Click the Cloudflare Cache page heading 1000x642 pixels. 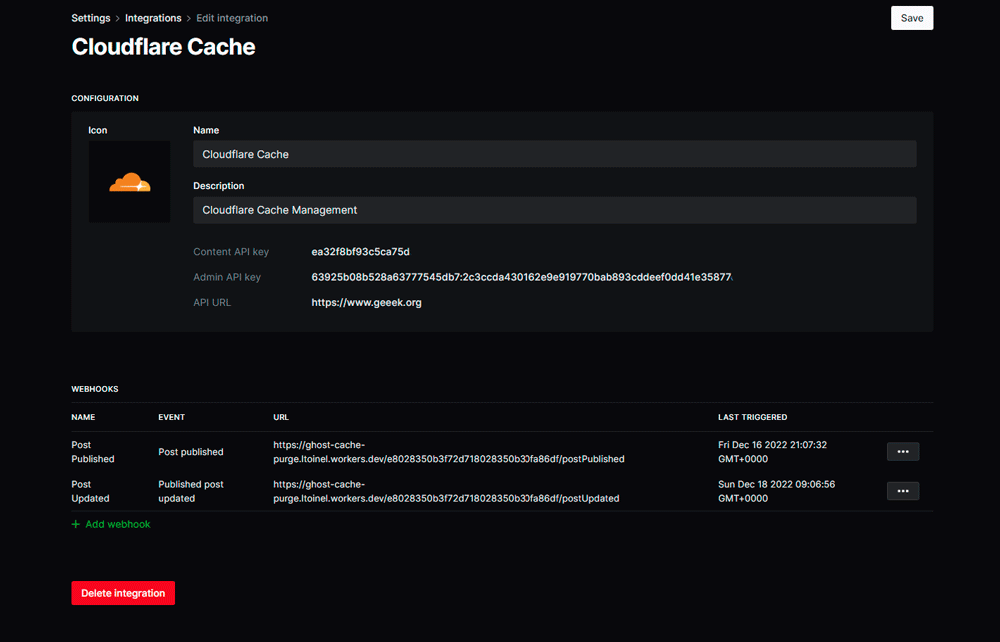click(x=163, y=47)
